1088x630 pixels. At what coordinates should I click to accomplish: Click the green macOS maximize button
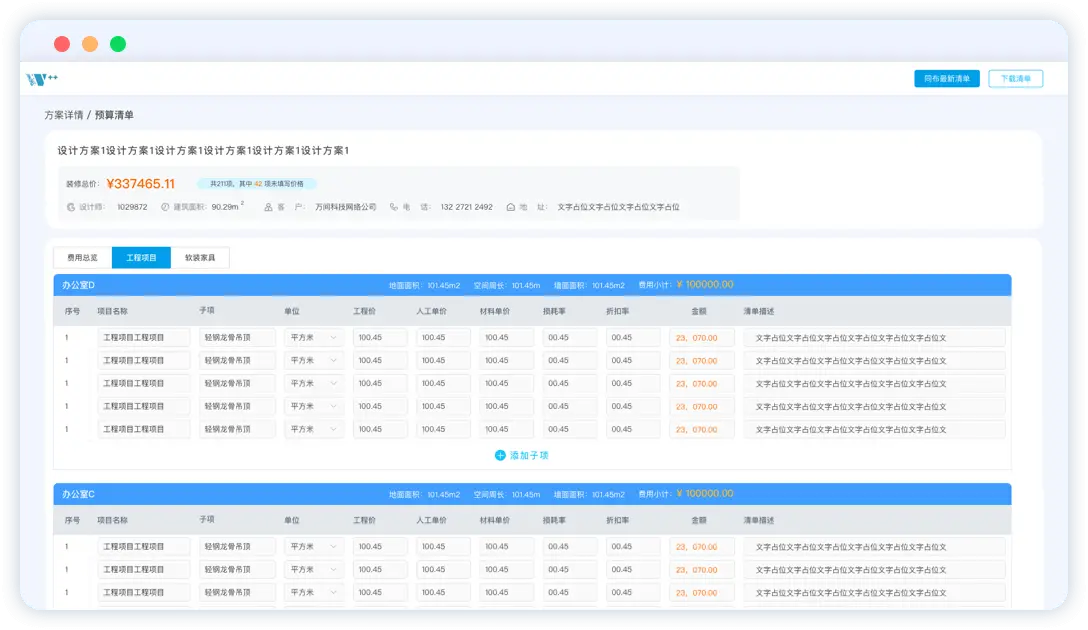pos(118,44)
